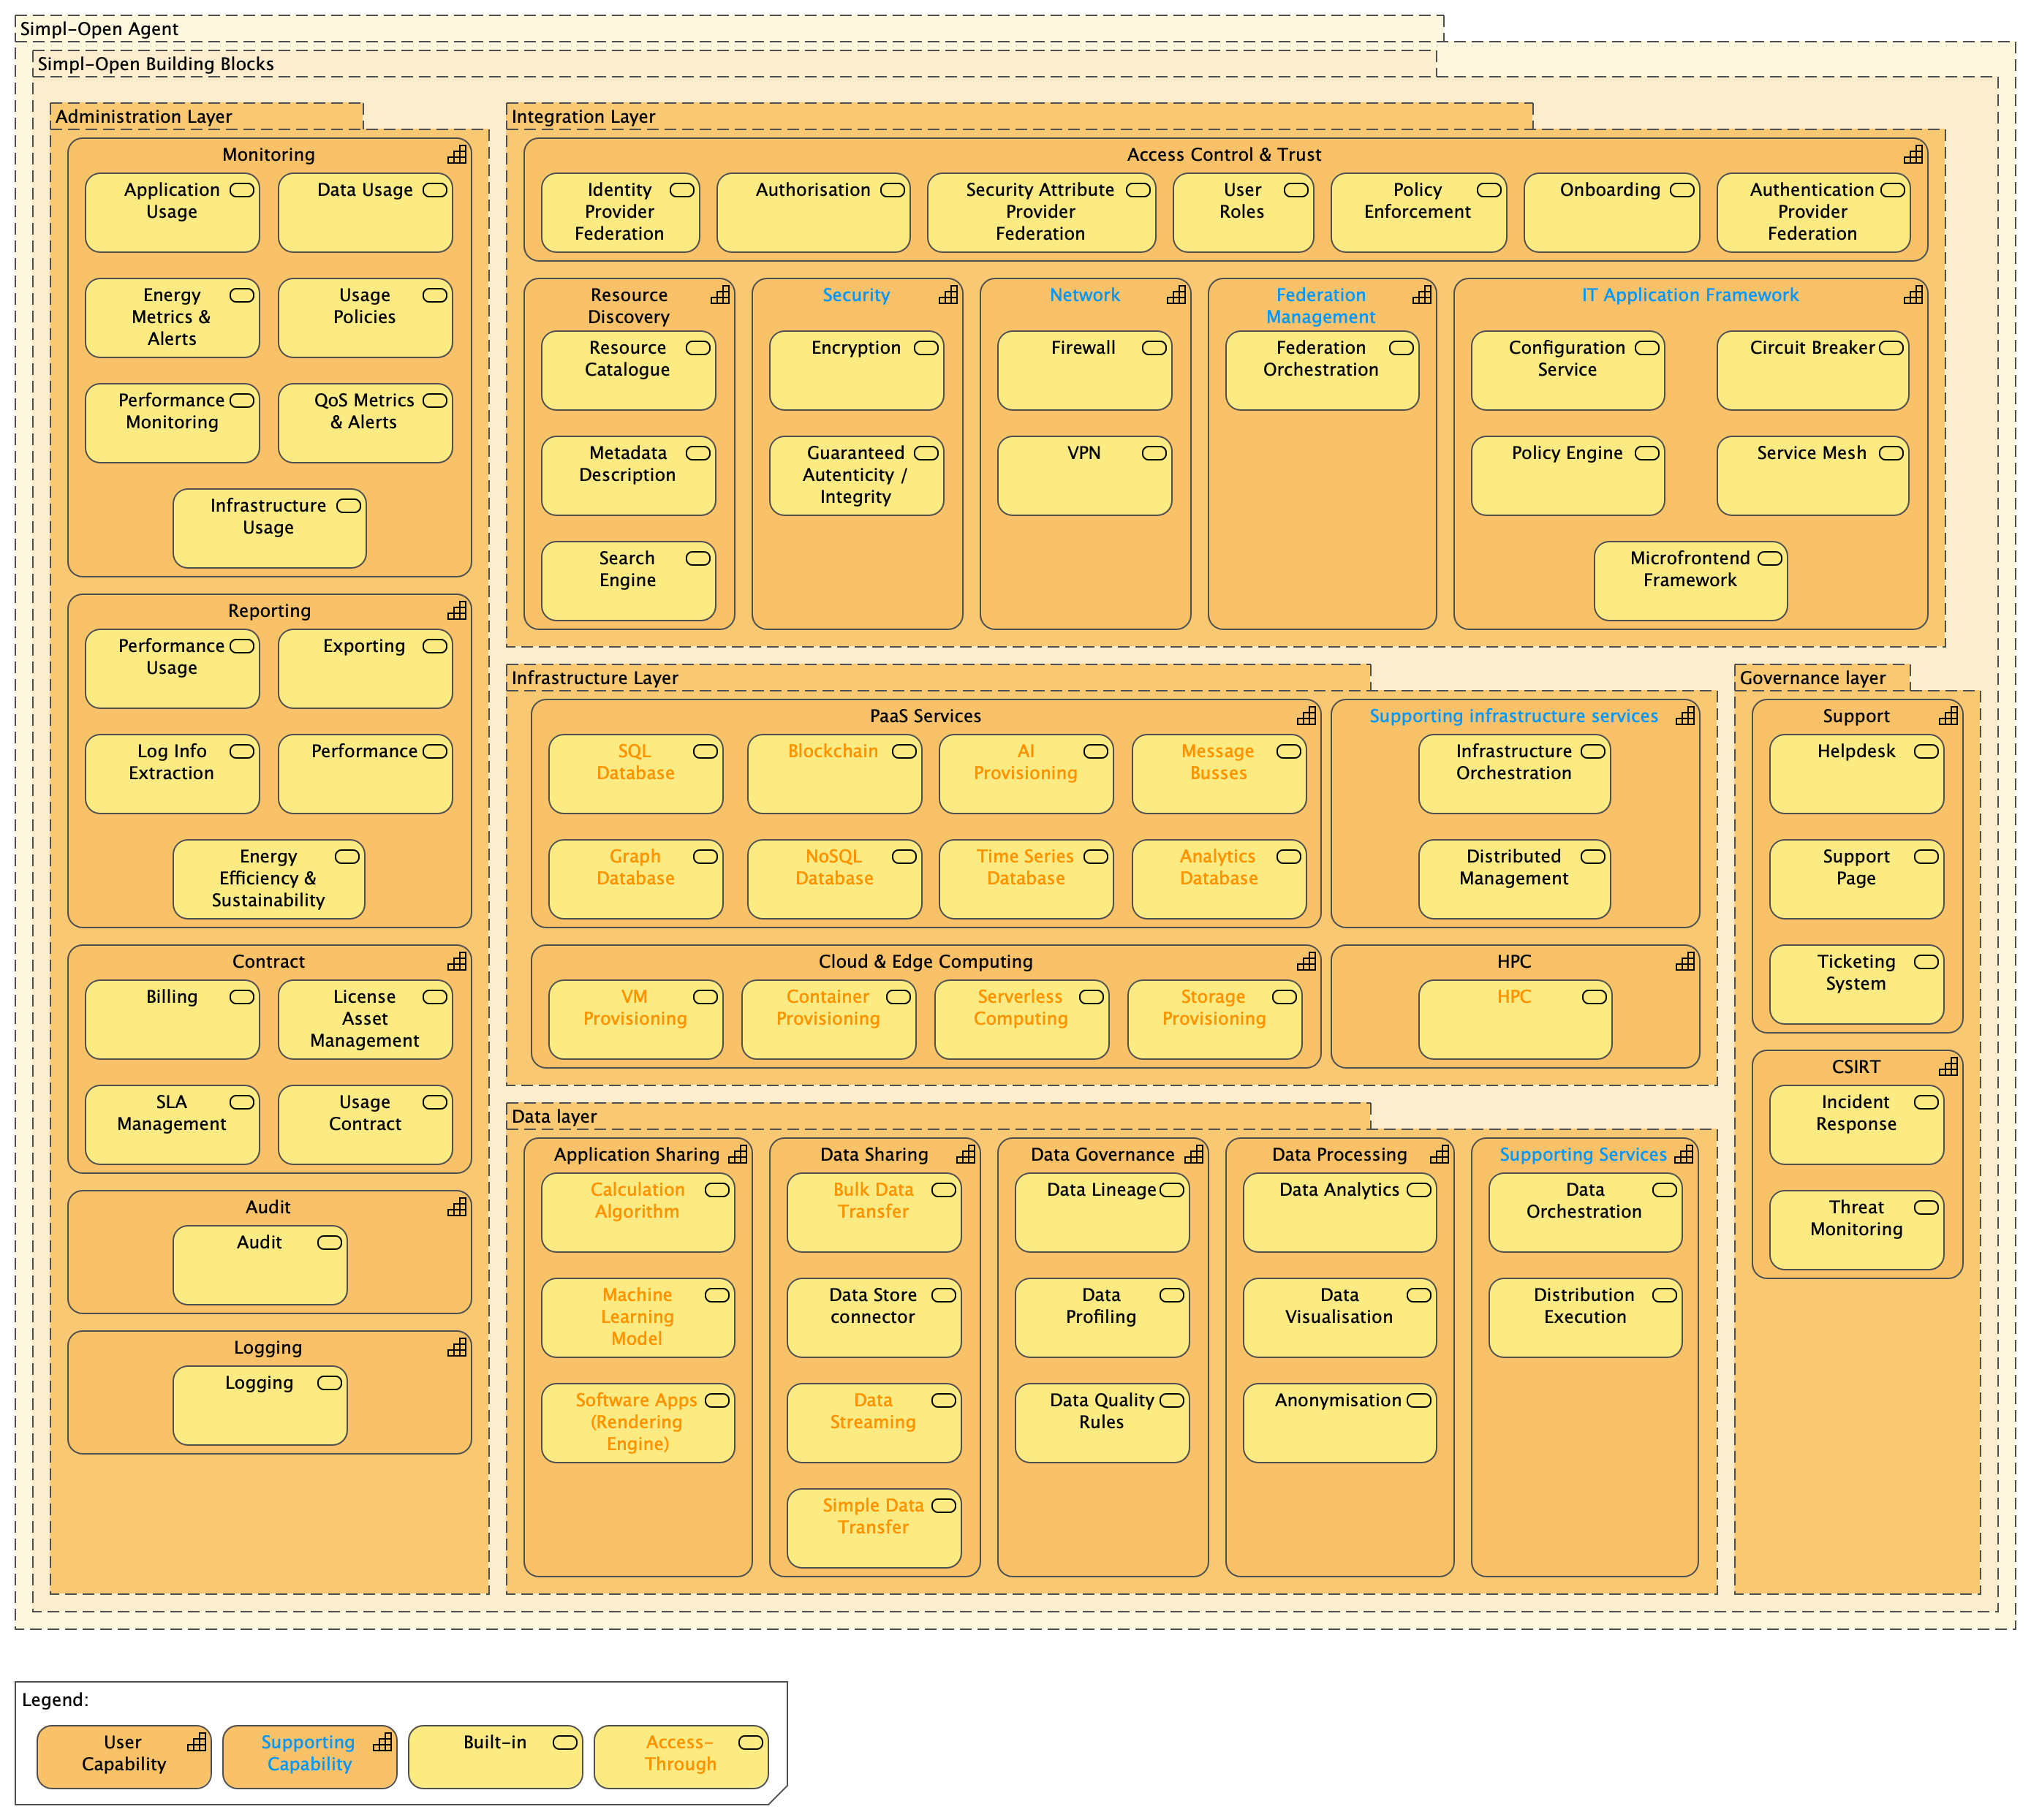Viewport: 2031px width, 1820px height.
Task: Click the Contract group capability icon
Action: [x=457, y=962]
